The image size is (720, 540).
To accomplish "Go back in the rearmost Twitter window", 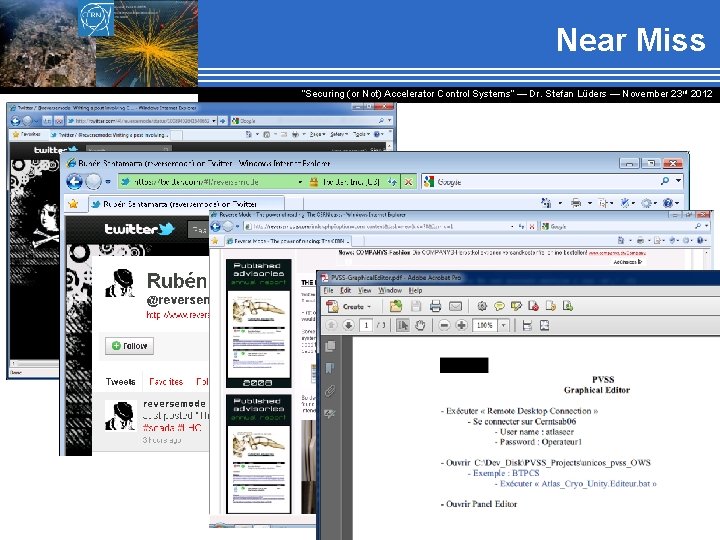I will [x=16, y=121].
